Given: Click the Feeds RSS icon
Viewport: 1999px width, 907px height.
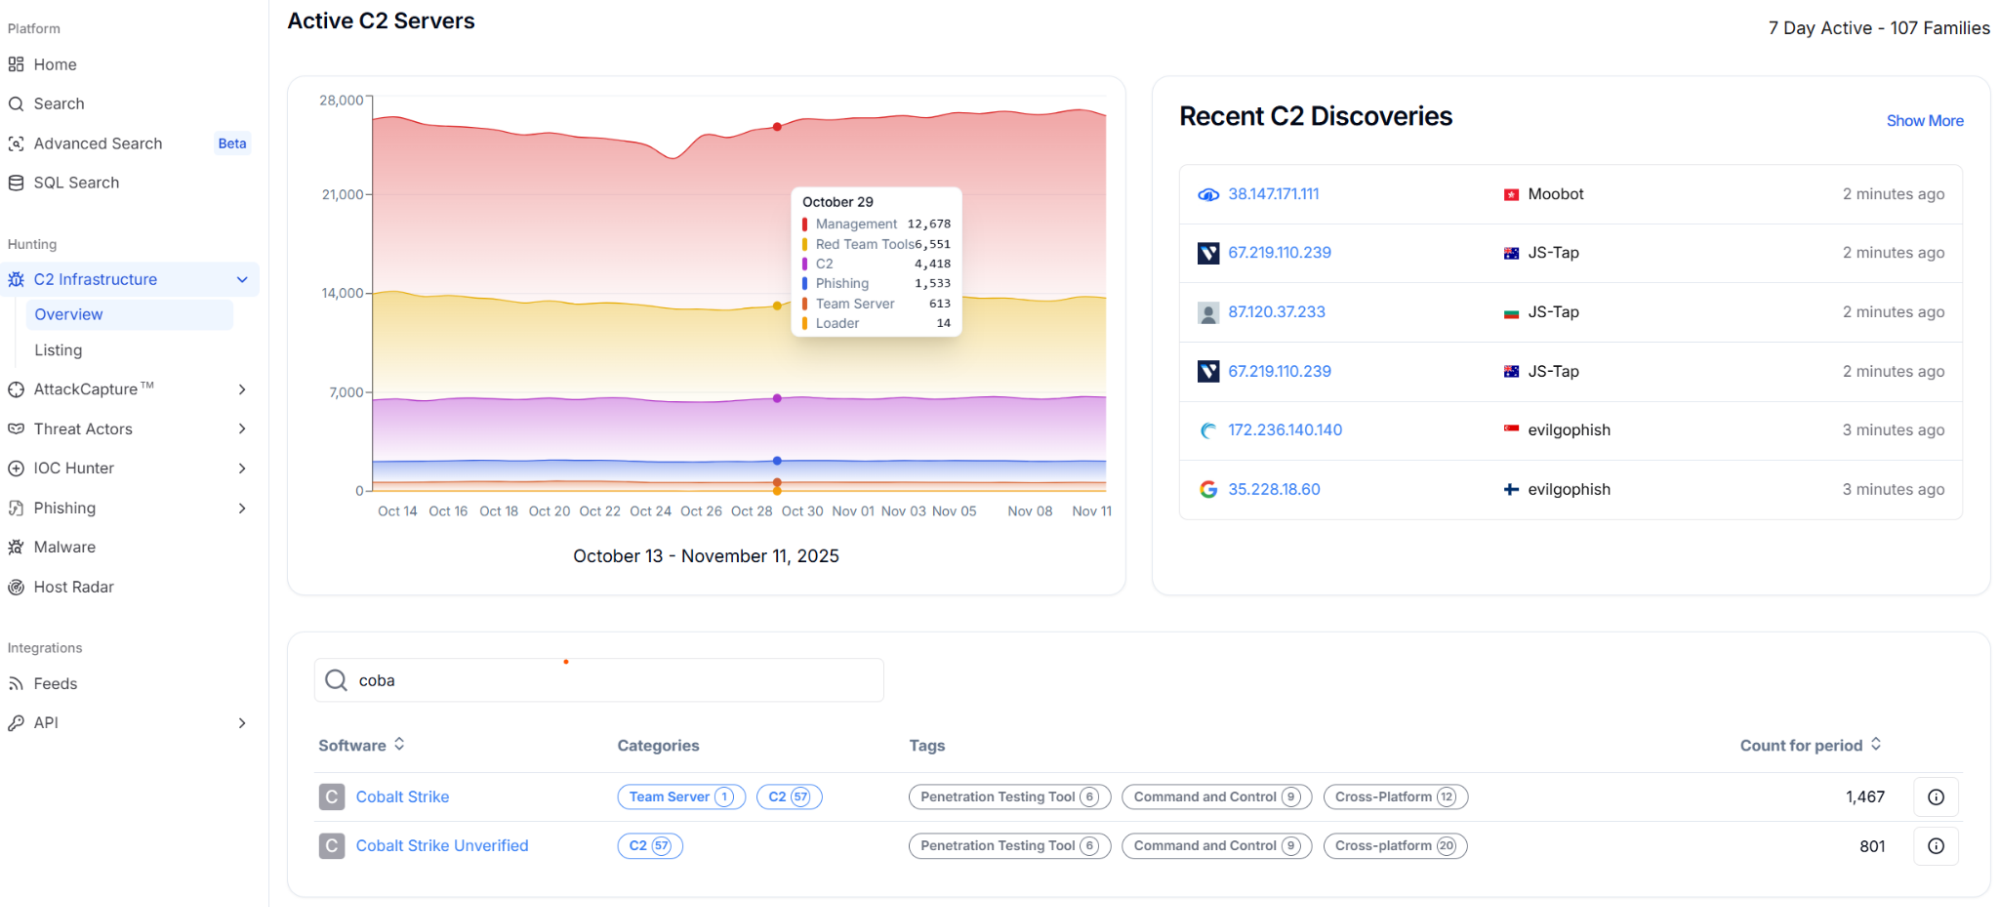Looking at the screenshot, I should pos(16,684).
